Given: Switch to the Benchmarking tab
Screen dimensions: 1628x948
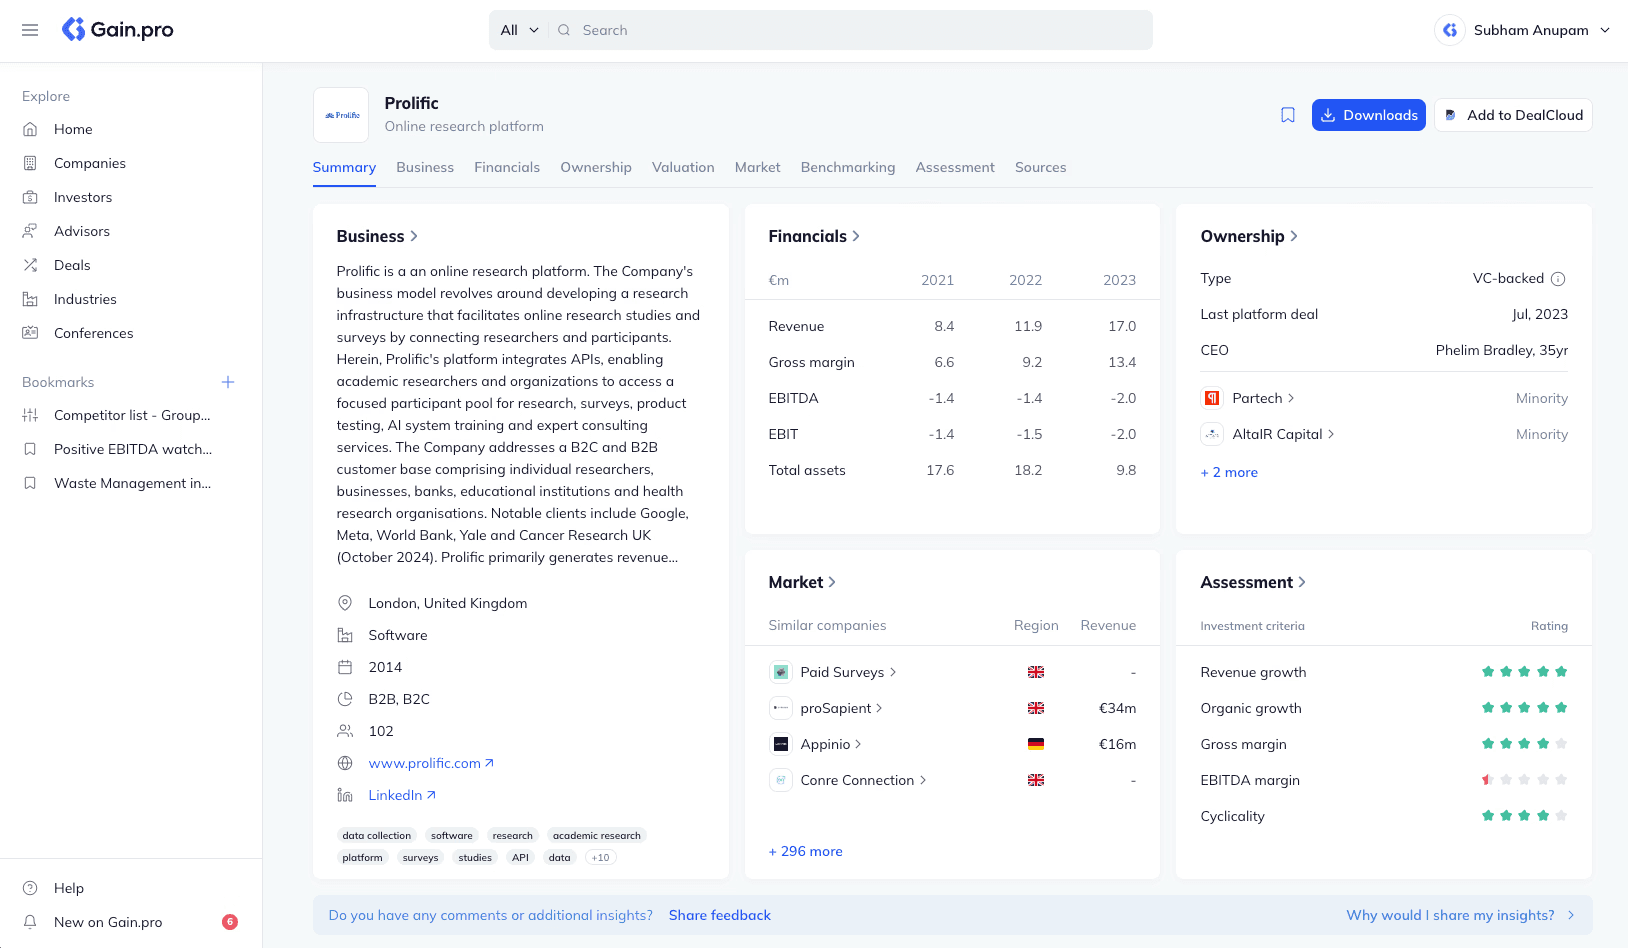Looking at the screenshot, I should point(848,167).
